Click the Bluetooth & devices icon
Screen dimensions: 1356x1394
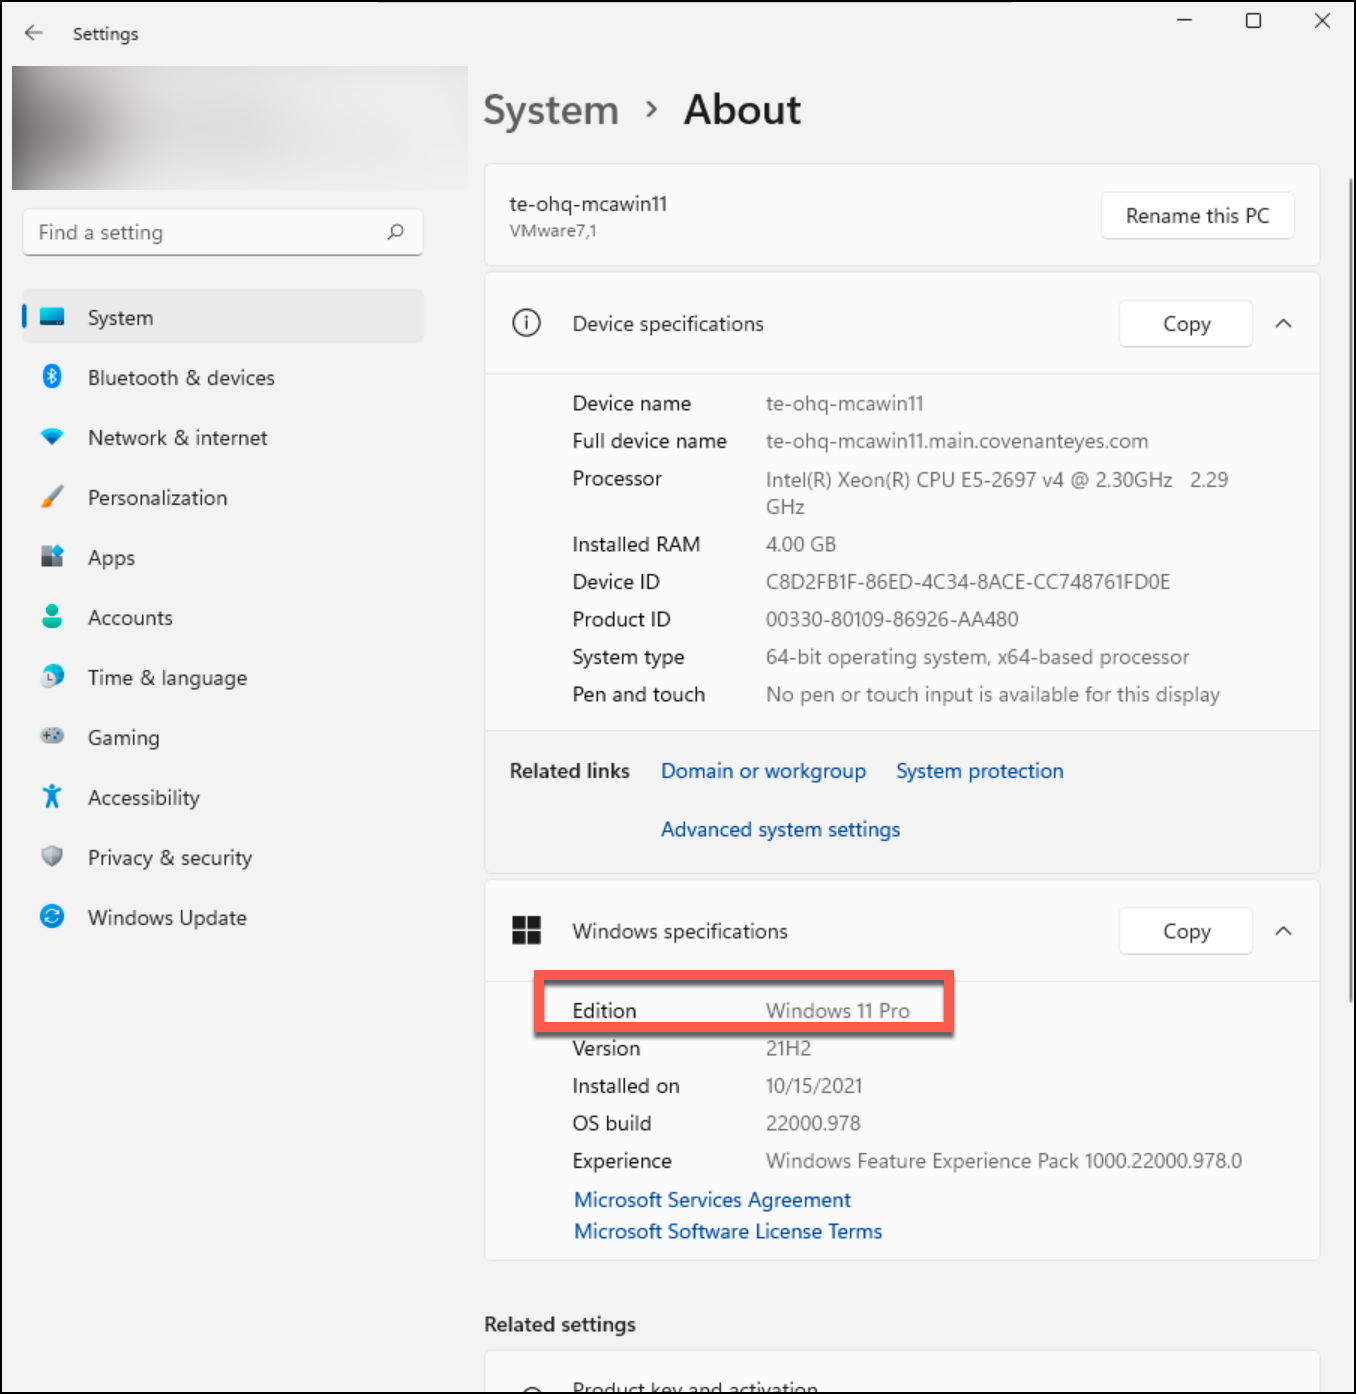click(x=52, y=377)
